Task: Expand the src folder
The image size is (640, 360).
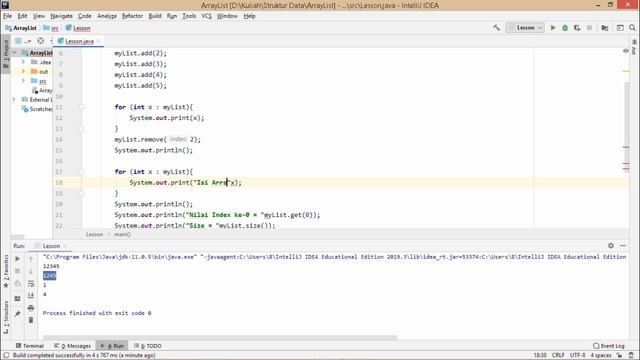Action: click(24, 81)
